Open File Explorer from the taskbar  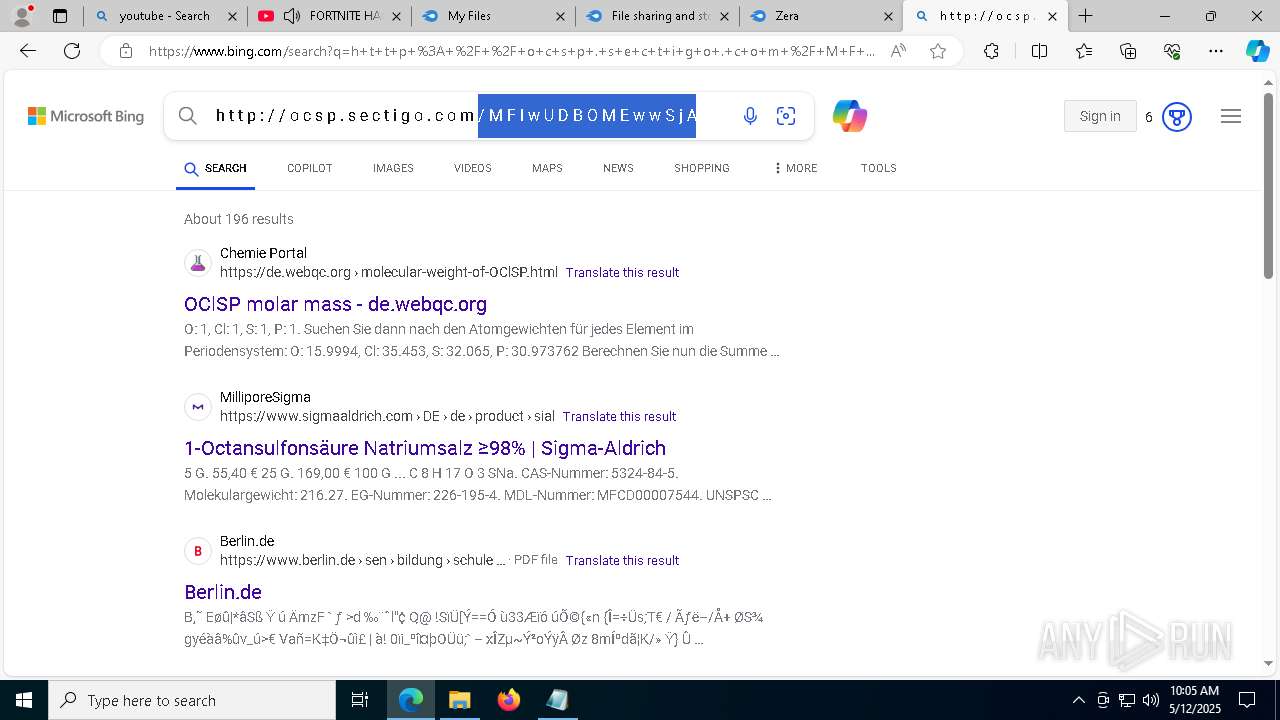click(x=459, y=700)
